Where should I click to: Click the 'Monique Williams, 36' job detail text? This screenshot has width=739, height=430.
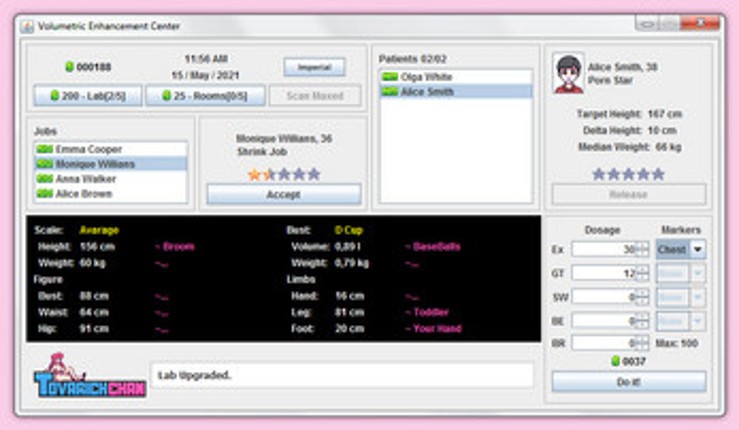tap(284, 139)
